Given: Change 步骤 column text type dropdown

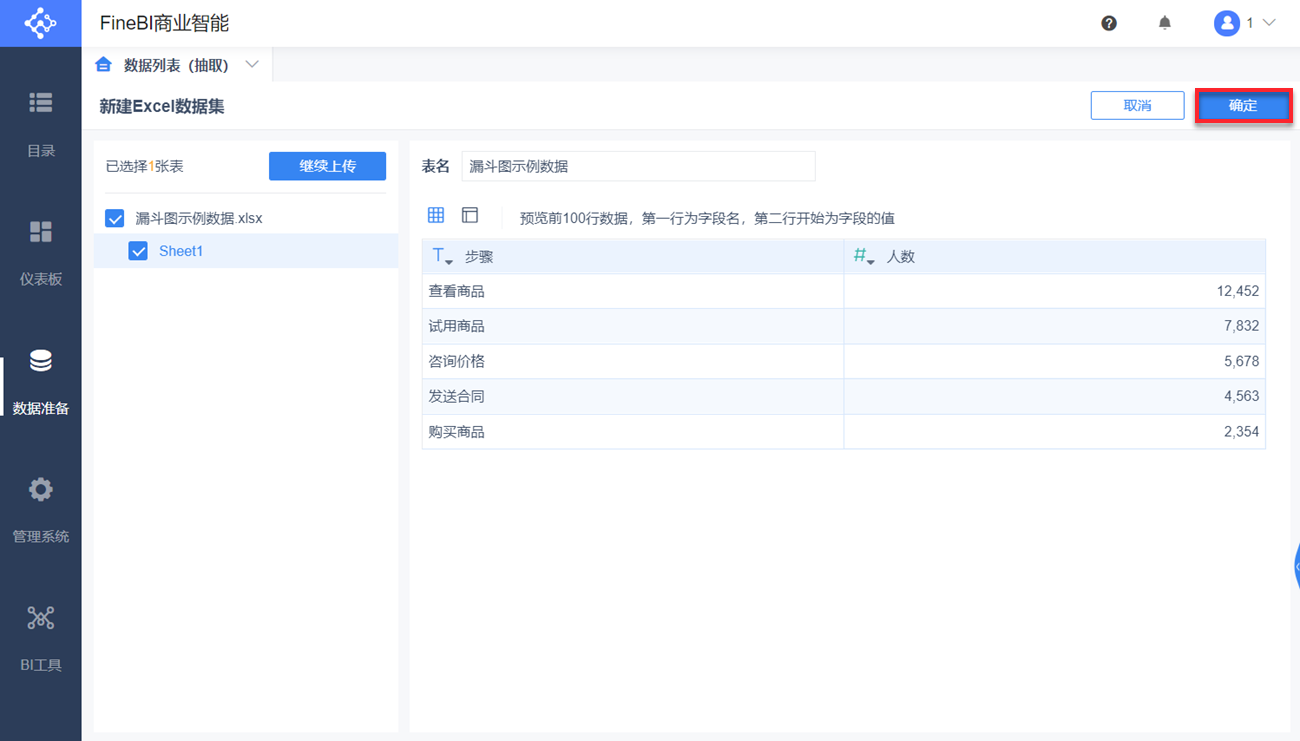Looking at the screenshot, I should click(441, 257).
